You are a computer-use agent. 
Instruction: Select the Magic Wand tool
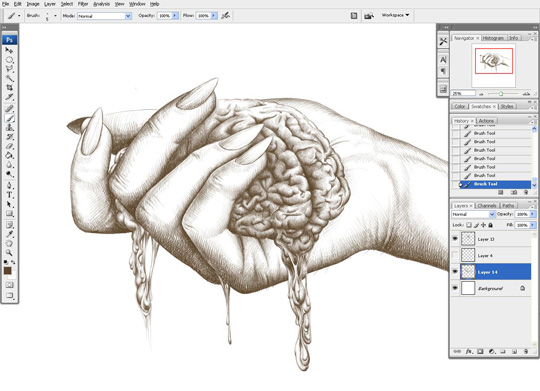click(9, 78)
